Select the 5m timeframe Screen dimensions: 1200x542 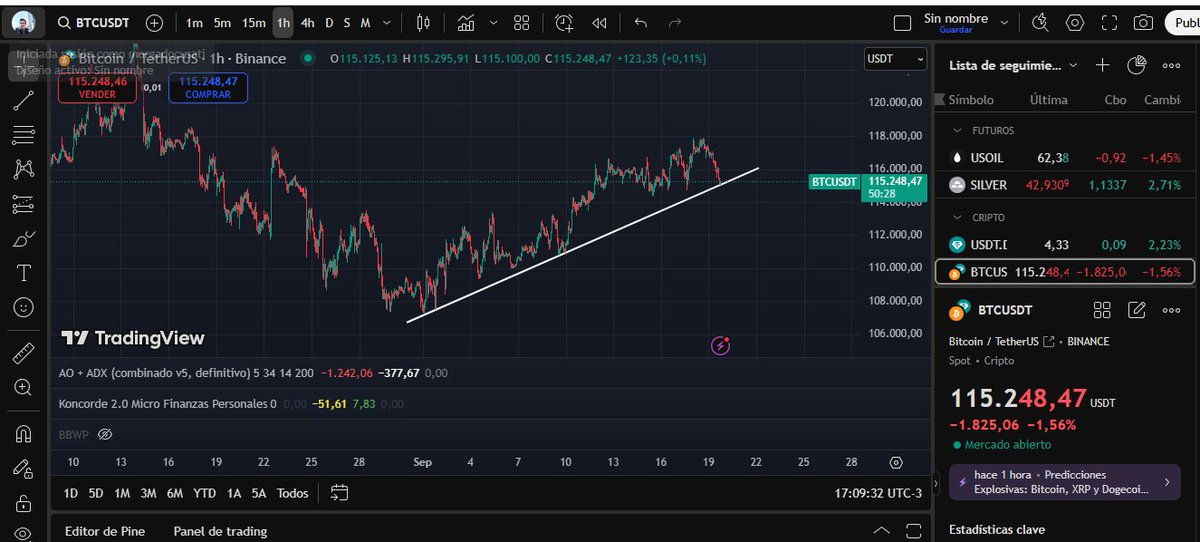[x=222, y=22]
